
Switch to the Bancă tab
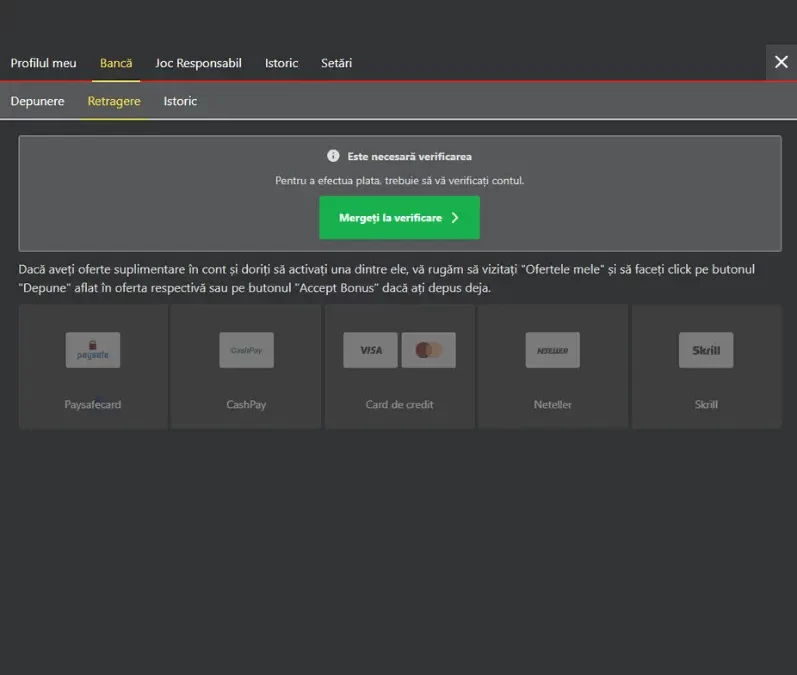pyautogui.click(x=116, y=63)
